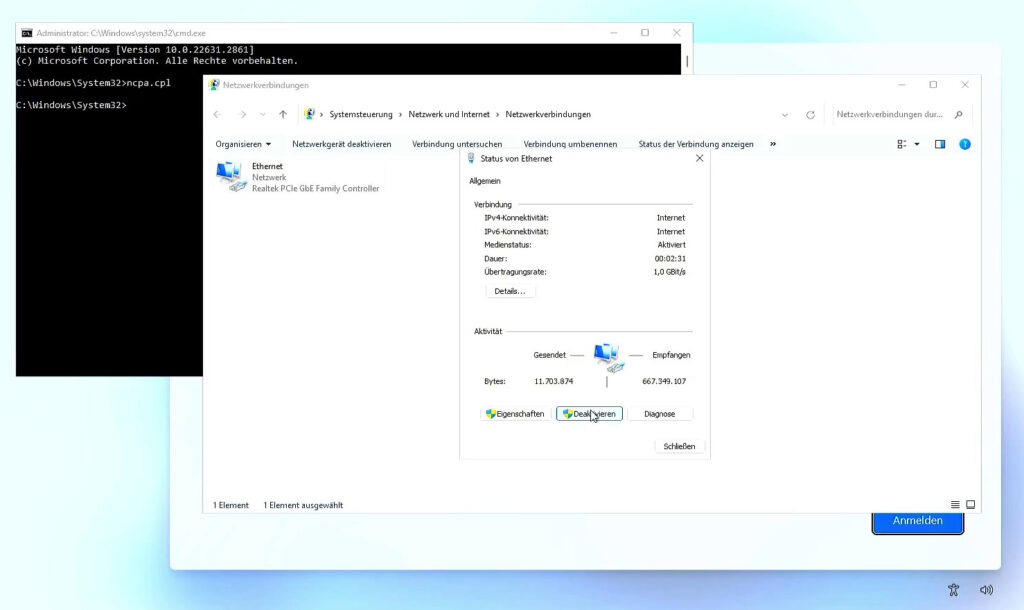Click Netzwerkgerät deaktivieren in toolbar
The width and height of the screenshot is (1024, 610).
click(x=342, y=144)
